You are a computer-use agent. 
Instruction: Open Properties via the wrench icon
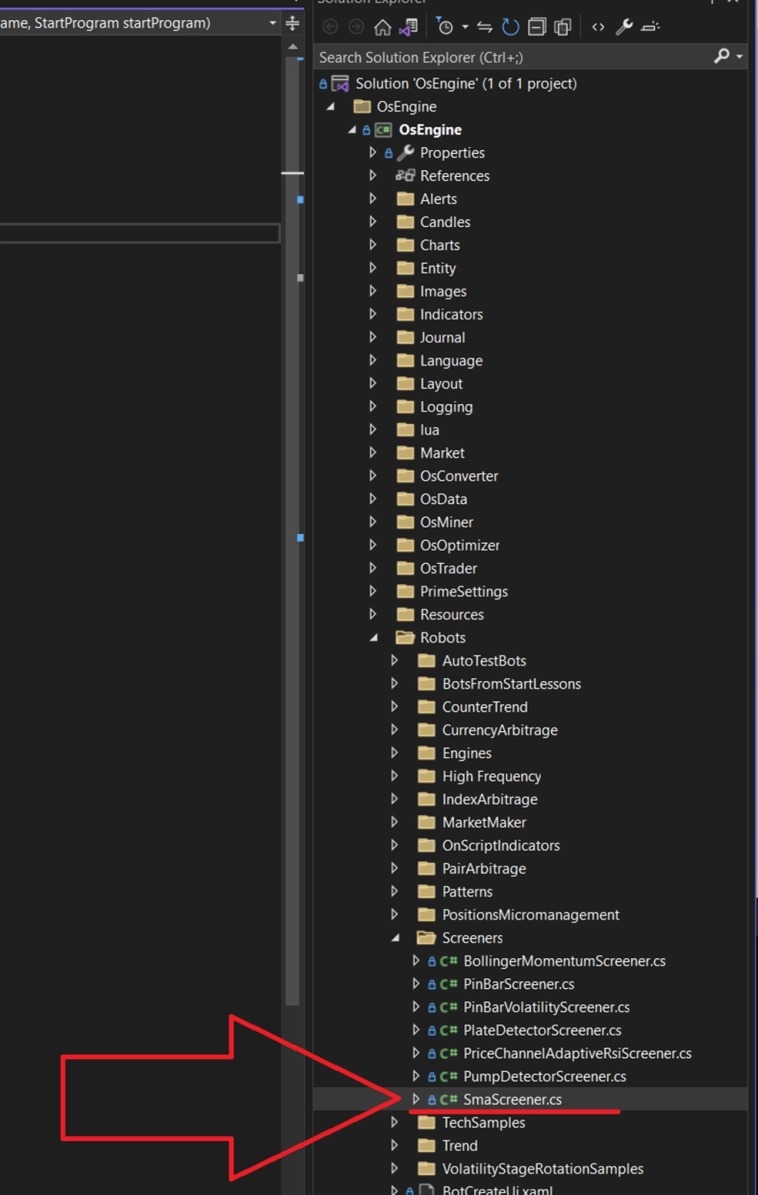tap(624, 27)
